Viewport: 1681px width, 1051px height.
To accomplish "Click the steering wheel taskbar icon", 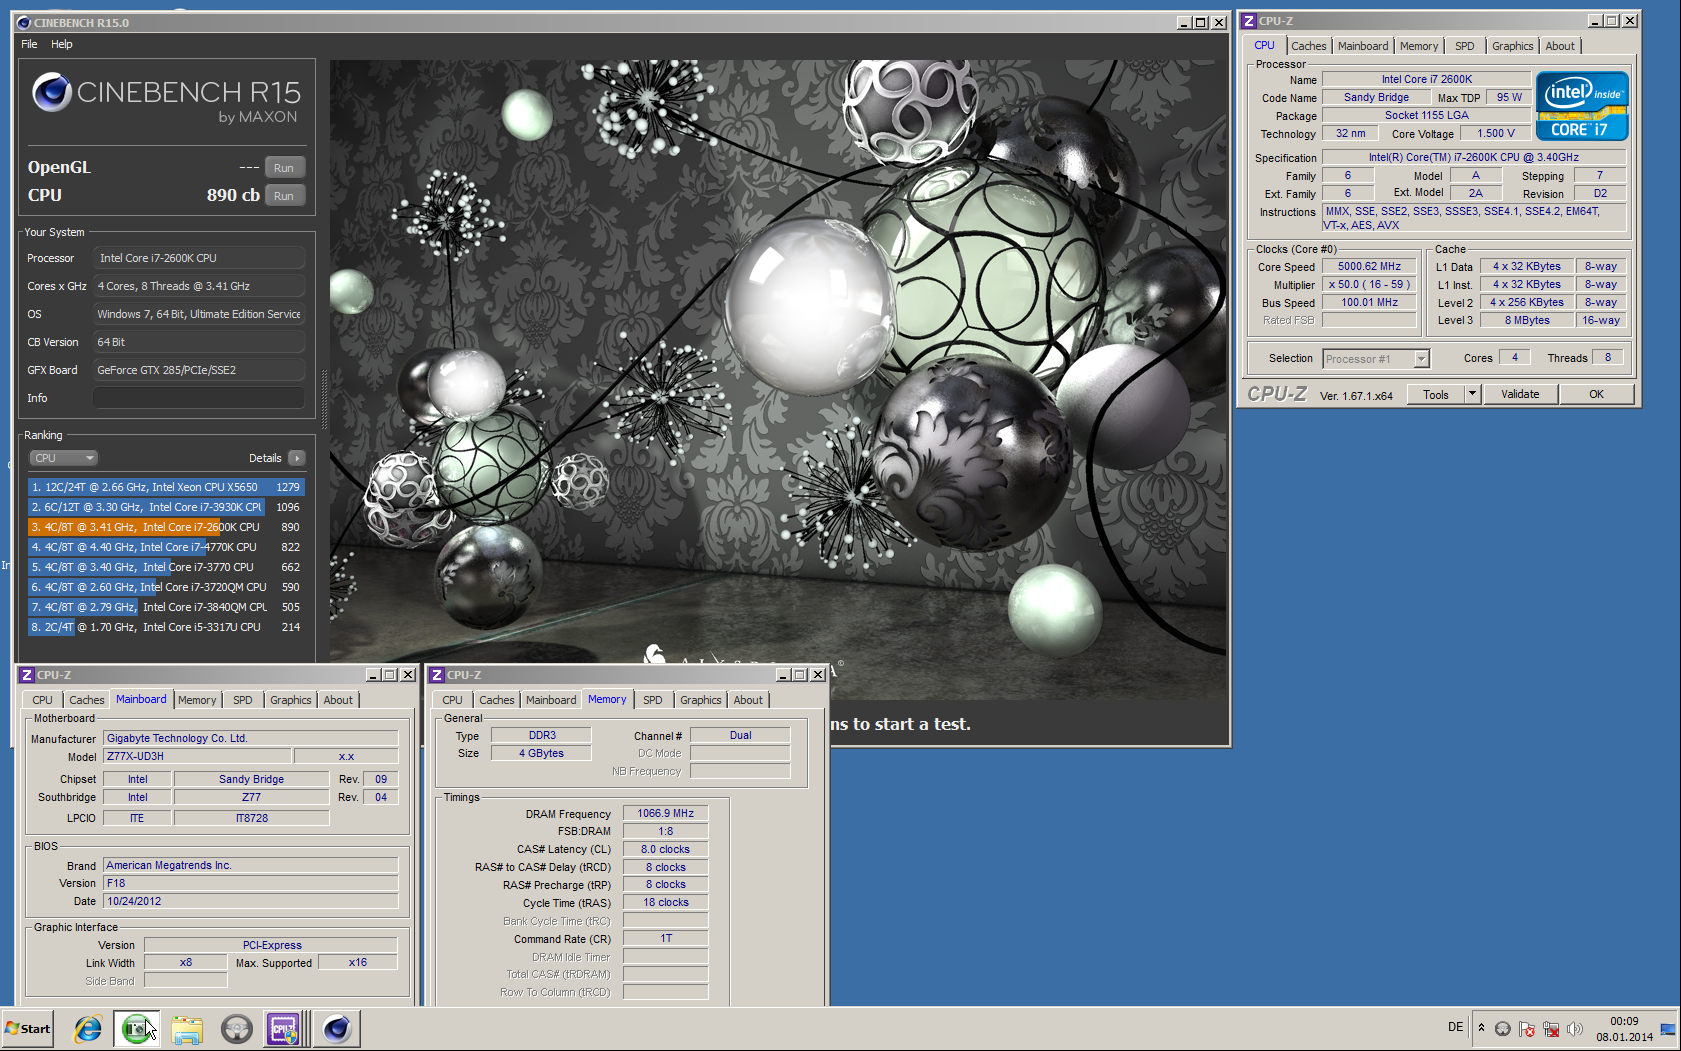I will (237, 1028).
